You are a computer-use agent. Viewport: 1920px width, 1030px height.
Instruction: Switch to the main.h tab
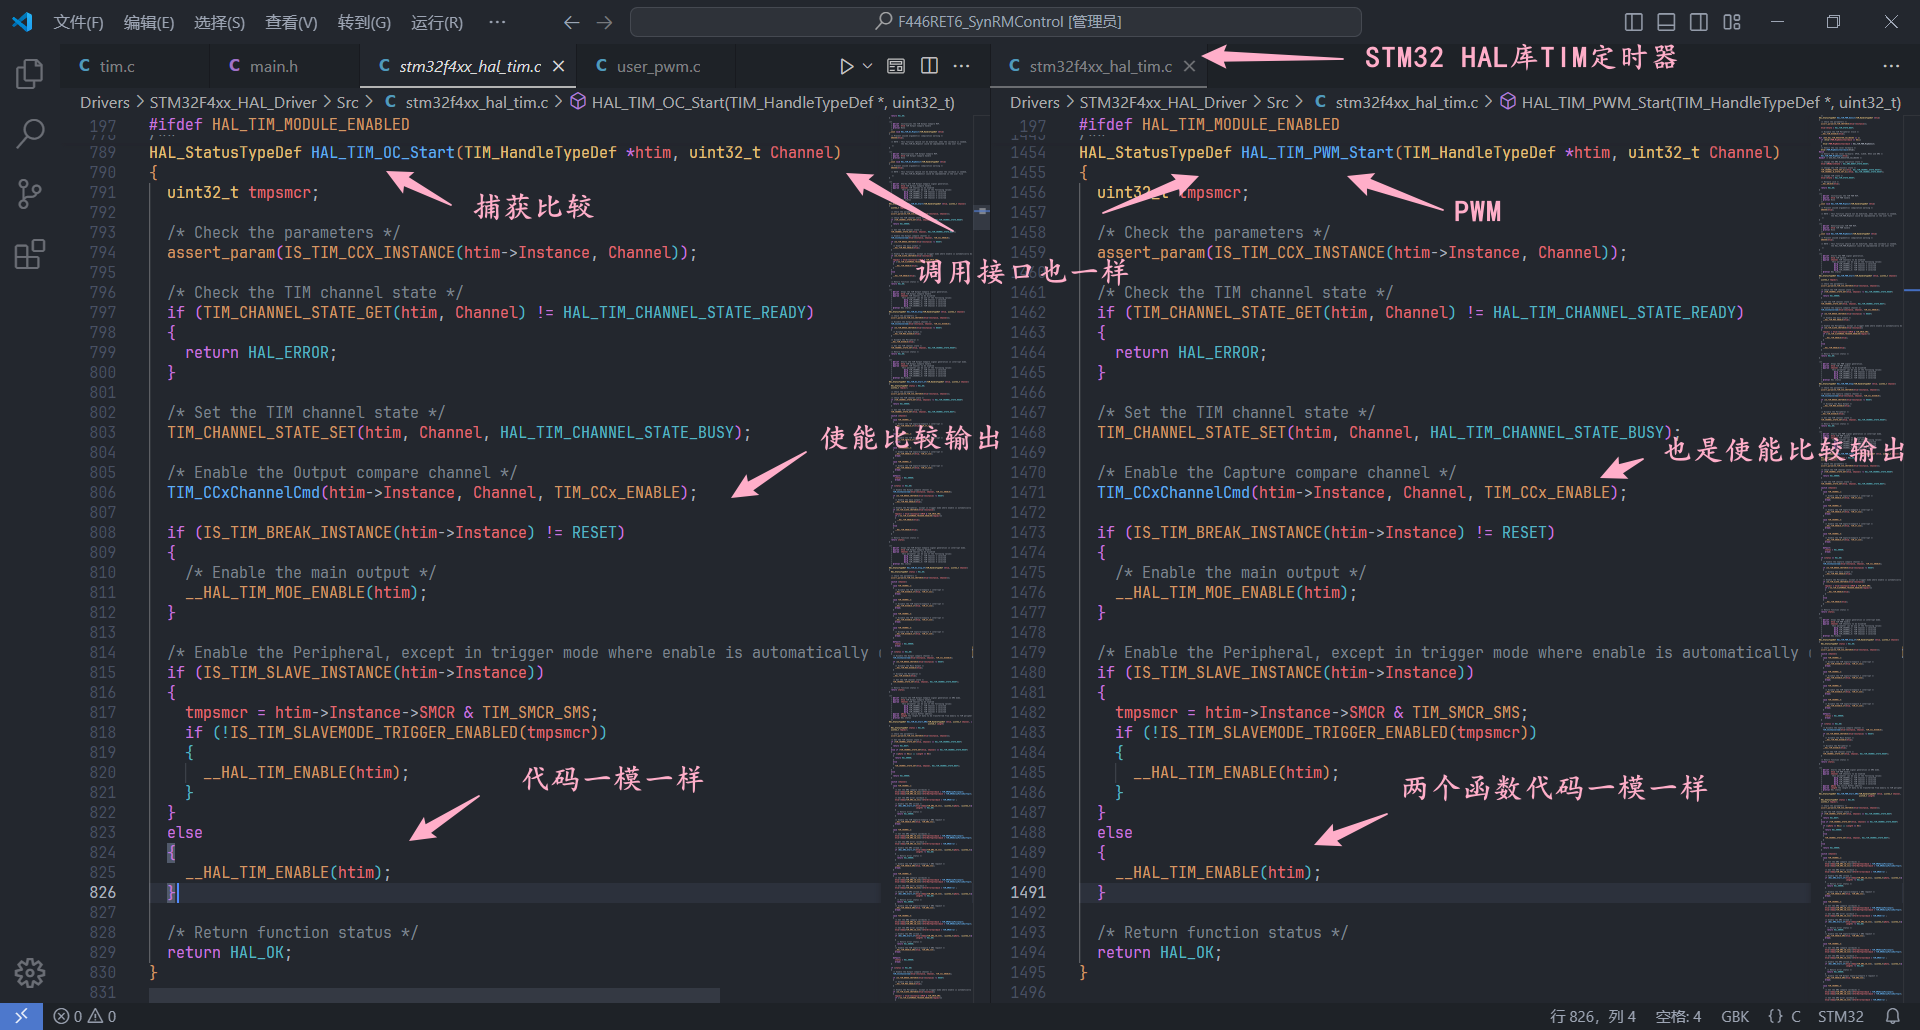(285, 66)
